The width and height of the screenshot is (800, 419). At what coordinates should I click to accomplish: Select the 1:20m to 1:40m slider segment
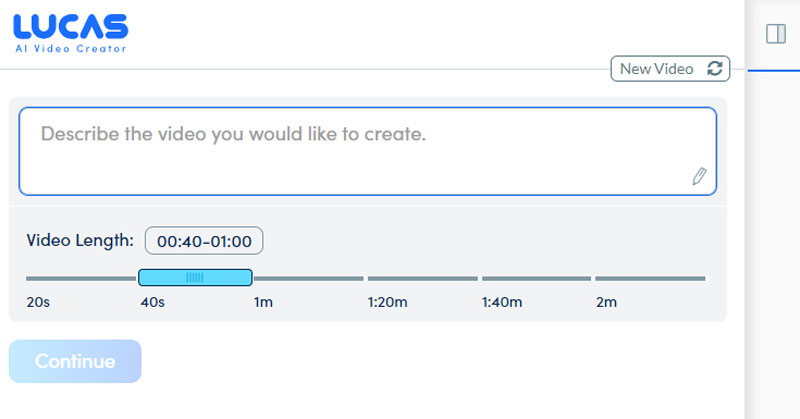(423, 279)
